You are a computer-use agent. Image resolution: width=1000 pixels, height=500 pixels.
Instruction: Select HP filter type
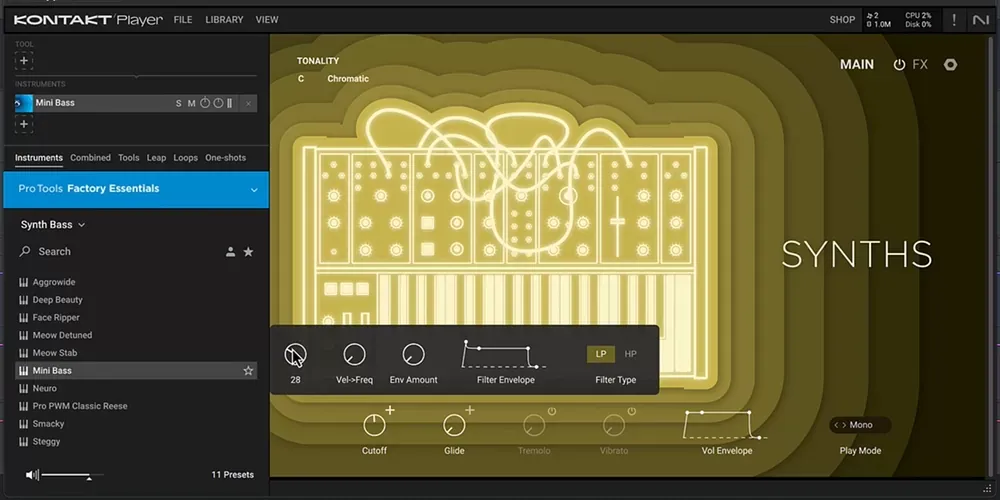click(x=630, y=354)
